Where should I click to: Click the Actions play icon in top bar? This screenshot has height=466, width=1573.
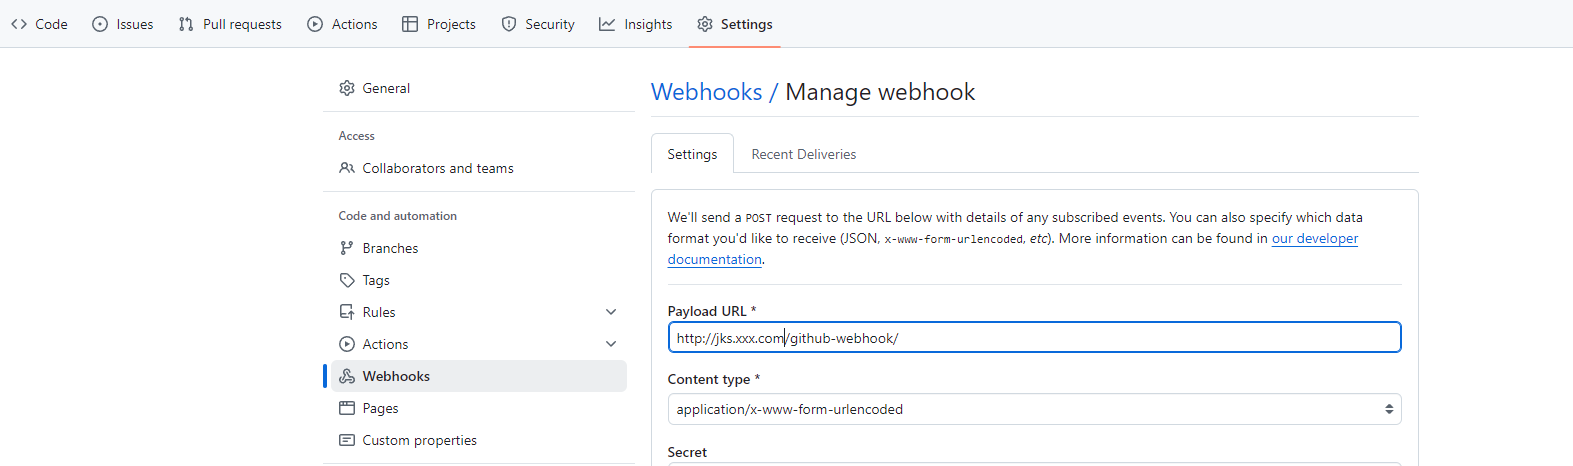pyautogui.click(x=315, y=24)
